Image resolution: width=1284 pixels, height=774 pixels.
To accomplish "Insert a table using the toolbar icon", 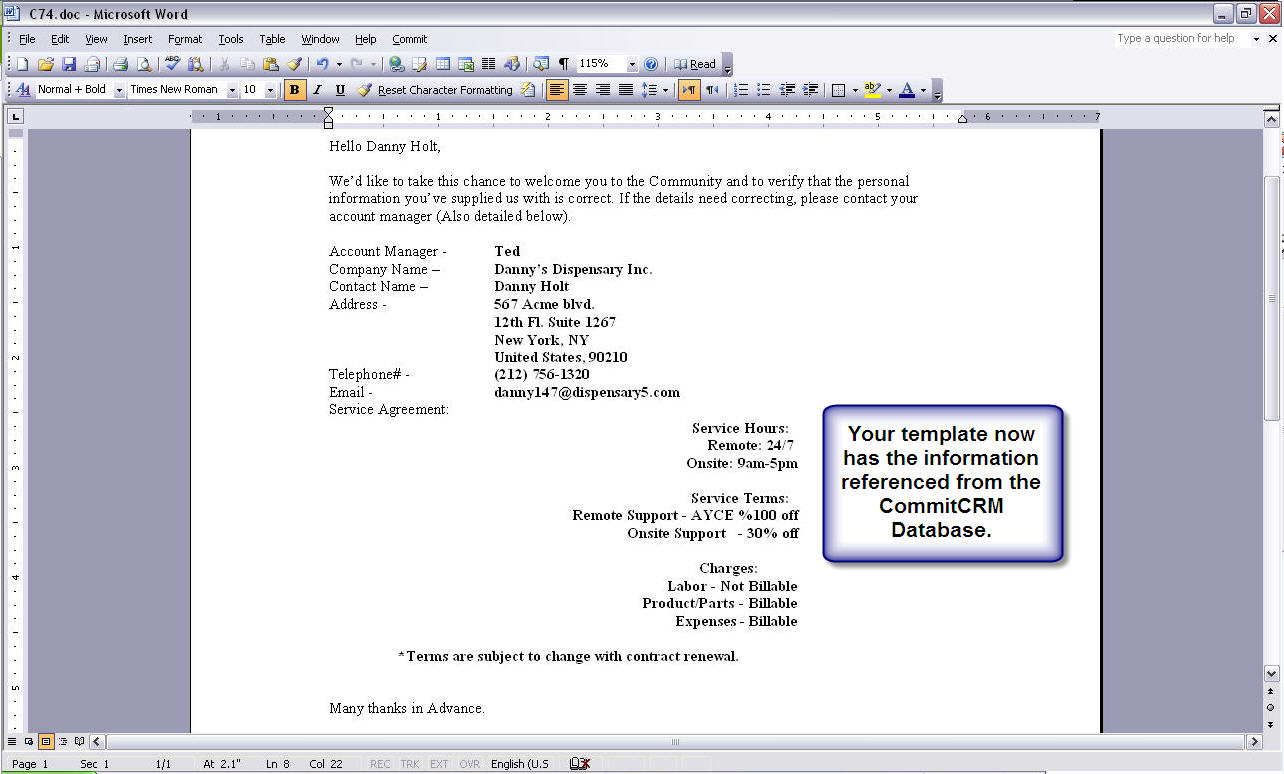I will 442,64.
